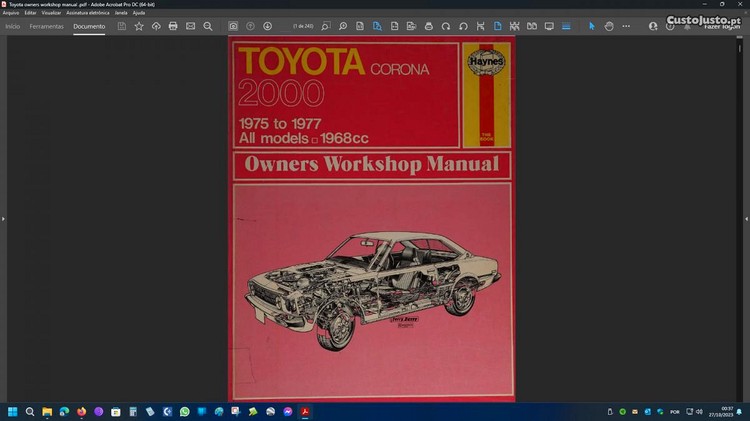Click the Print icon in the toolbar
This screenshot has width=750, height=421.
tap(173, 26)
